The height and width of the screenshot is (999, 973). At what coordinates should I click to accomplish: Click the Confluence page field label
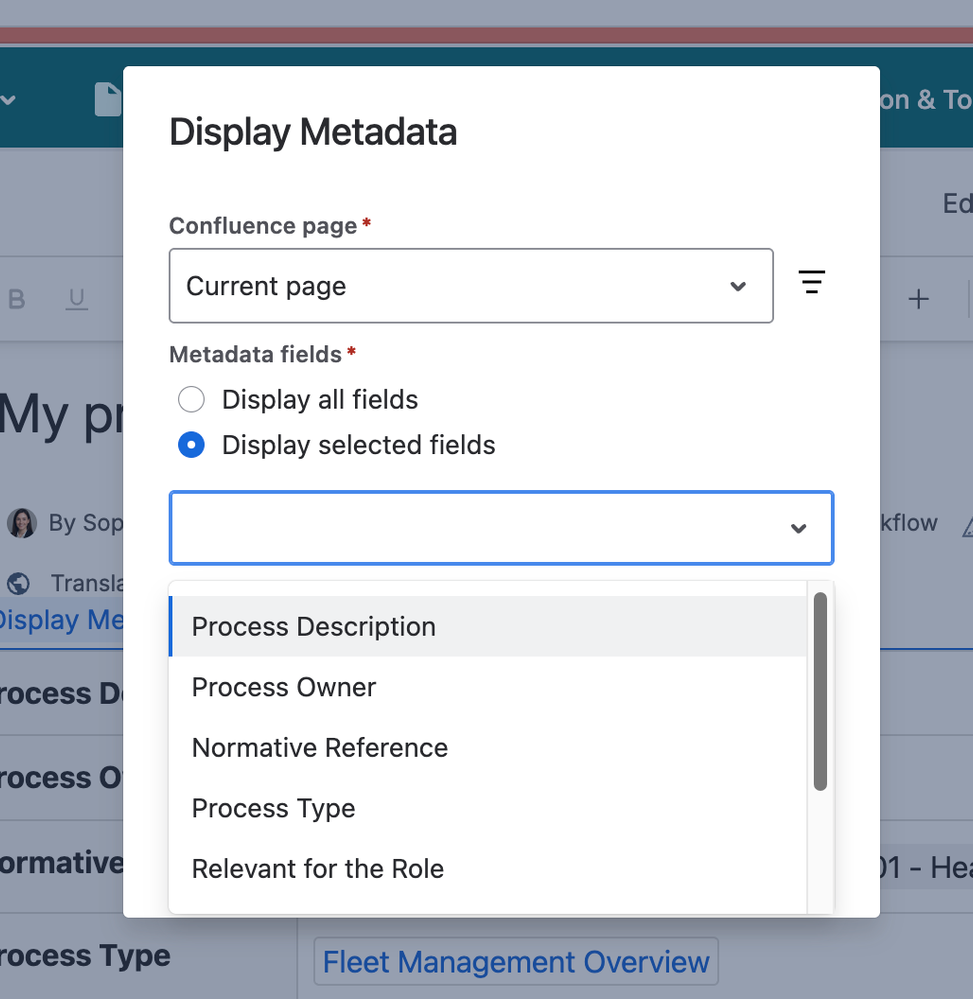[263, 226]
